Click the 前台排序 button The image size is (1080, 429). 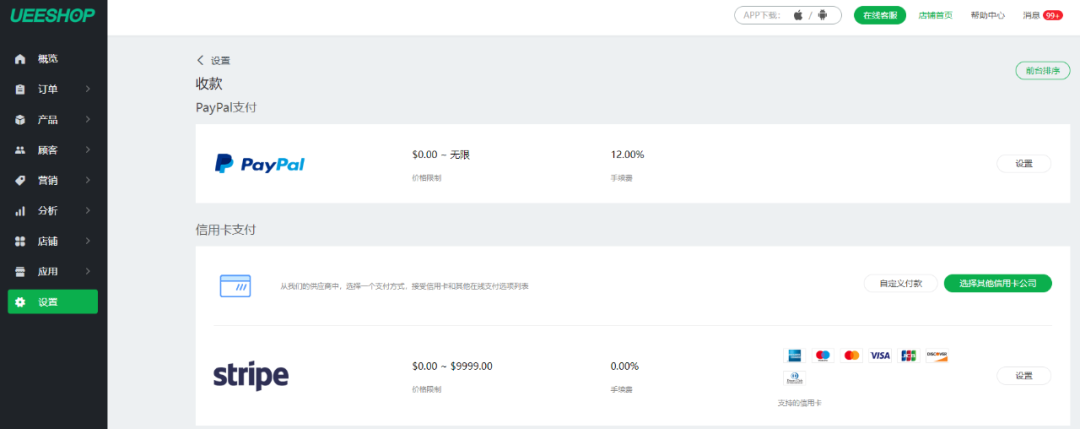[x=1043, y=70]
